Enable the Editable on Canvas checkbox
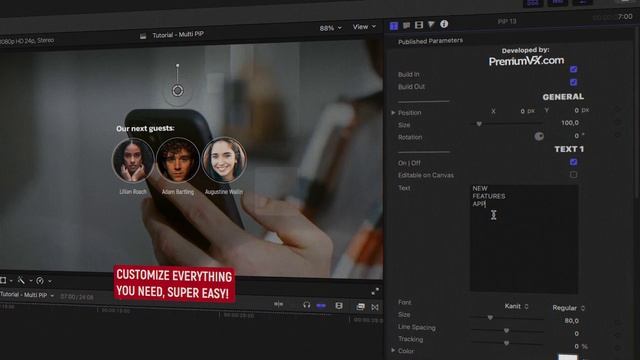 click(573, 175)
